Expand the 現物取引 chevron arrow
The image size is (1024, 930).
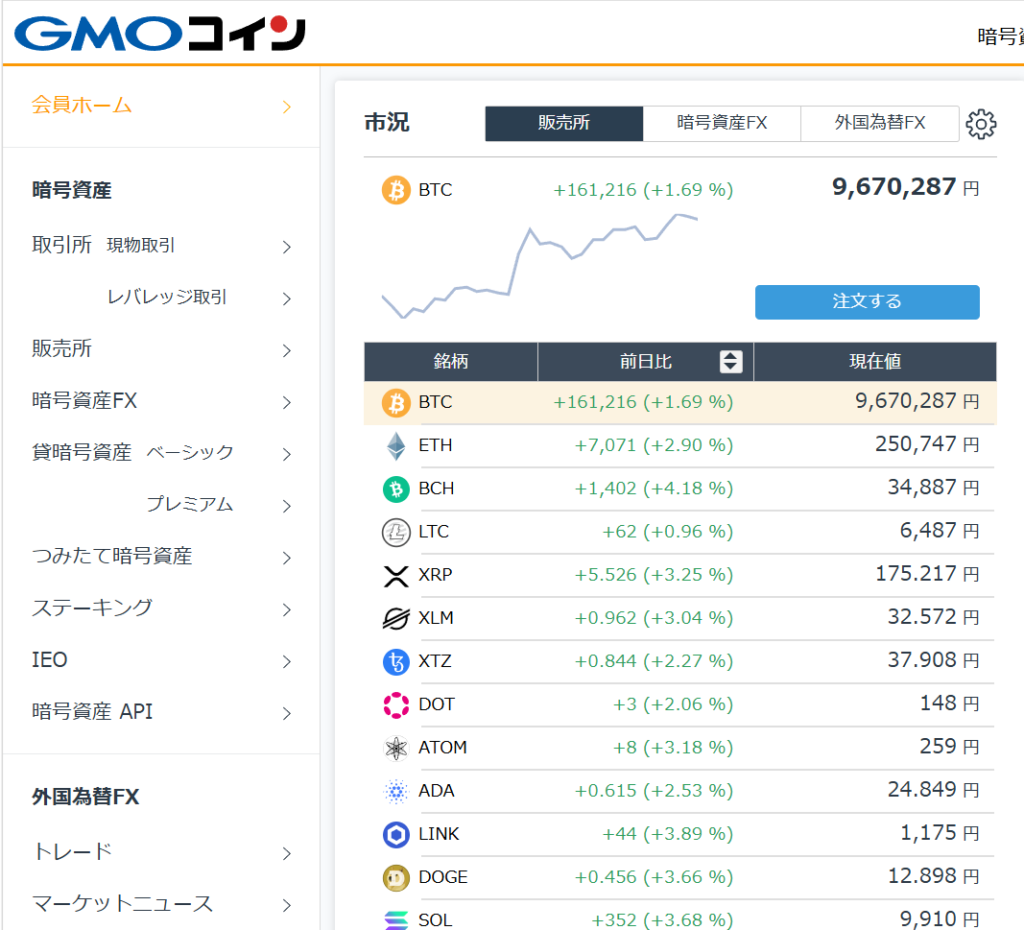tap(287, 247)
